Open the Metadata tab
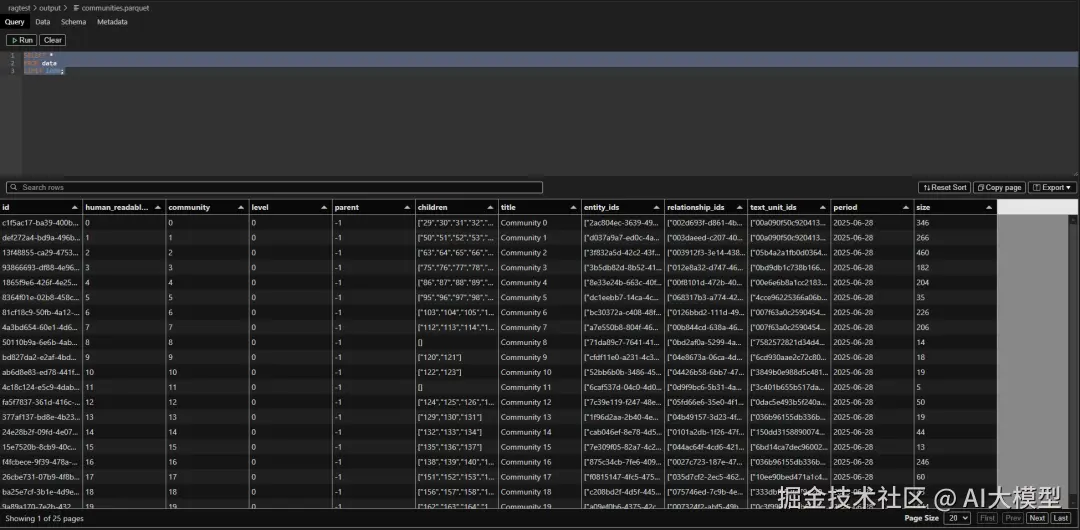1080x530 pixels. click(112, 21)
